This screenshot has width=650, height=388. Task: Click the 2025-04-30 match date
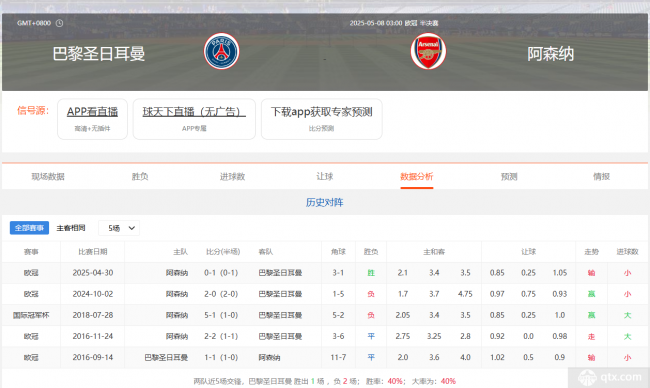click(93, 273)
